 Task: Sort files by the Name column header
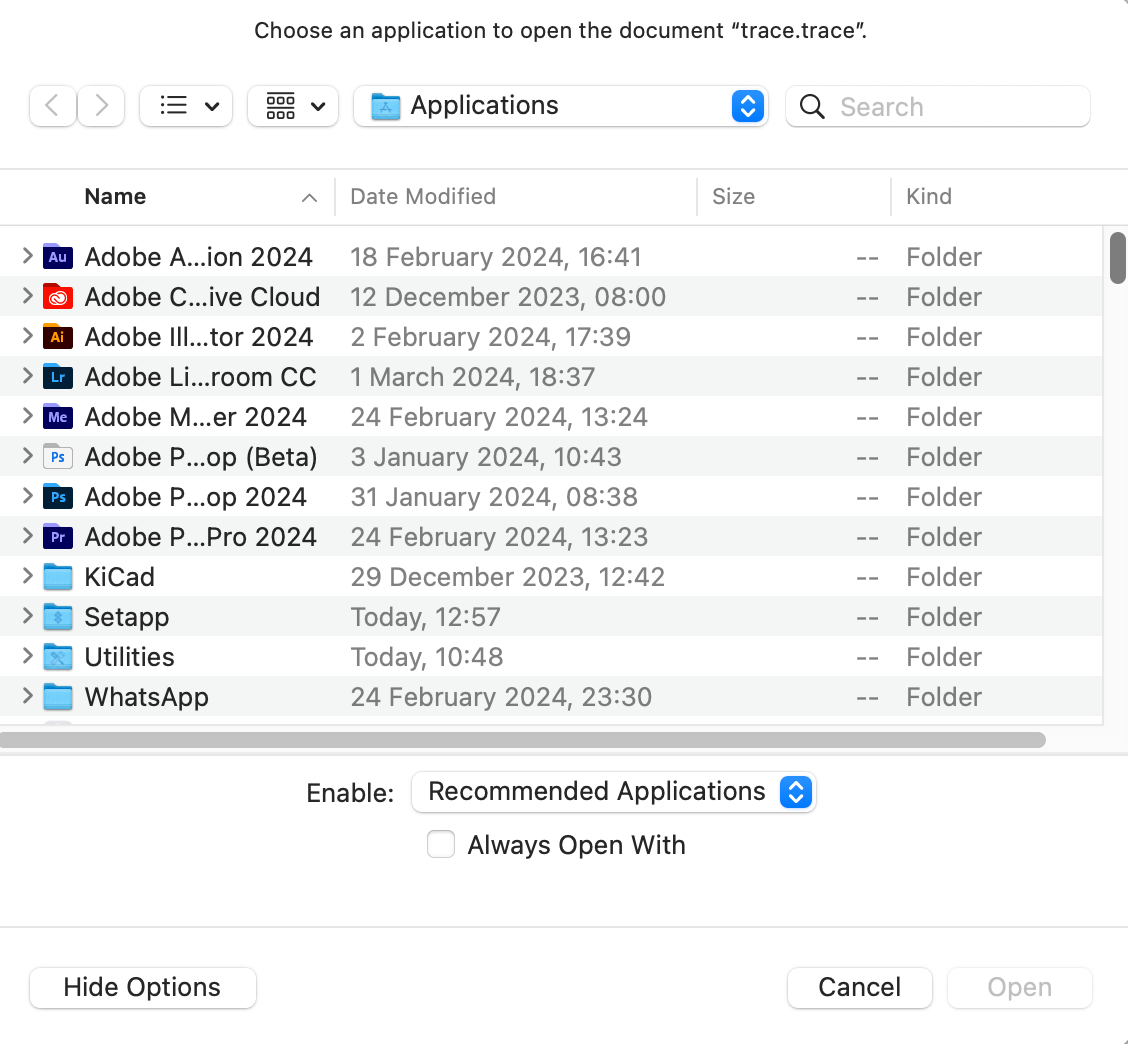[x=115, y=197]
